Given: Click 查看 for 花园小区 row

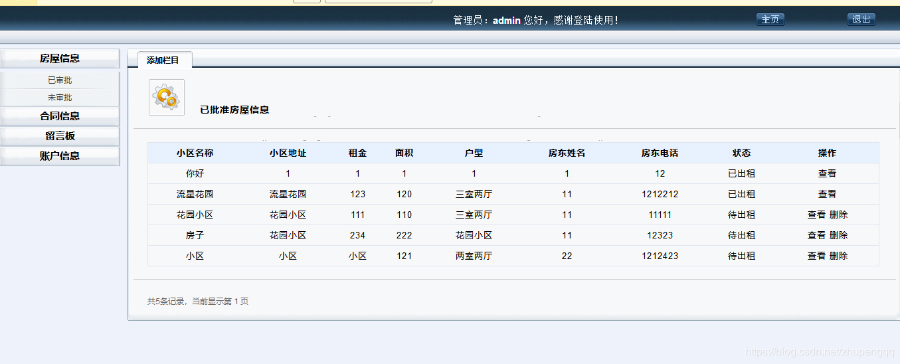Looking at the screenshot, I should (816, 215).
